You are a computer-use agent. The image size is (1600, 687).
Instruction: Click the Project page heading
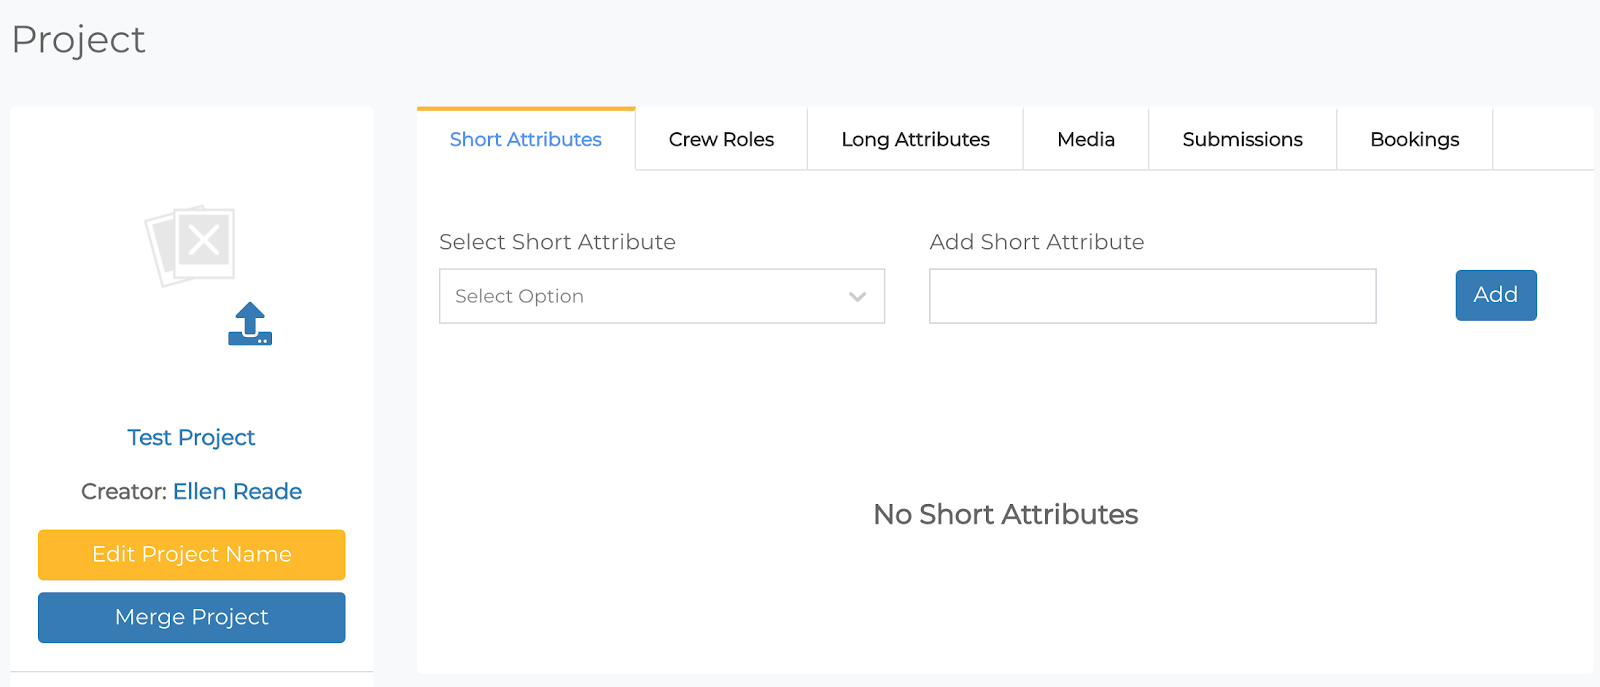79,40
